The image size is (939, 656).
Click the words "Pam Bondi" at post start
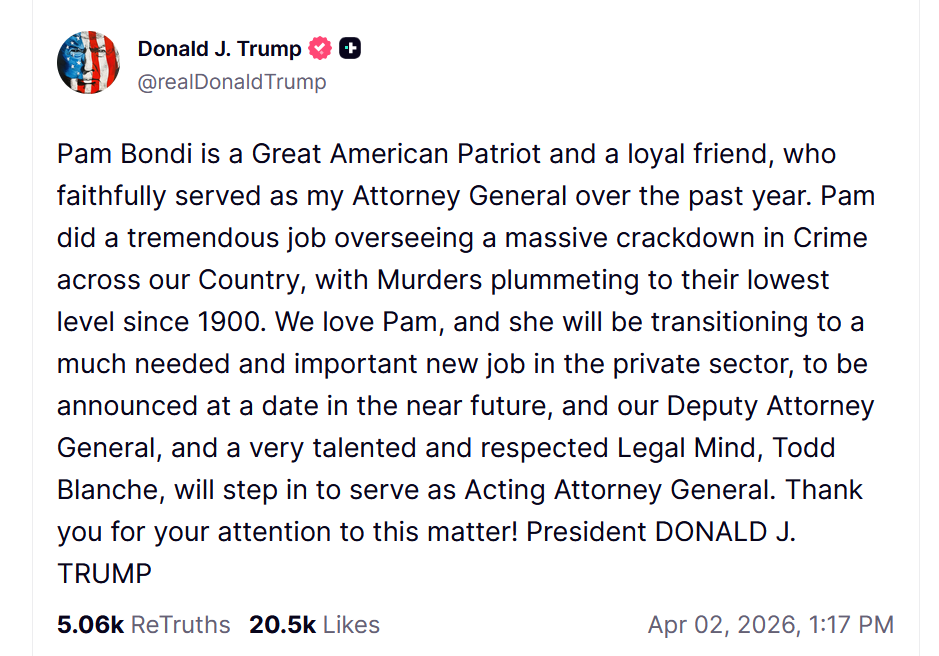125,154
